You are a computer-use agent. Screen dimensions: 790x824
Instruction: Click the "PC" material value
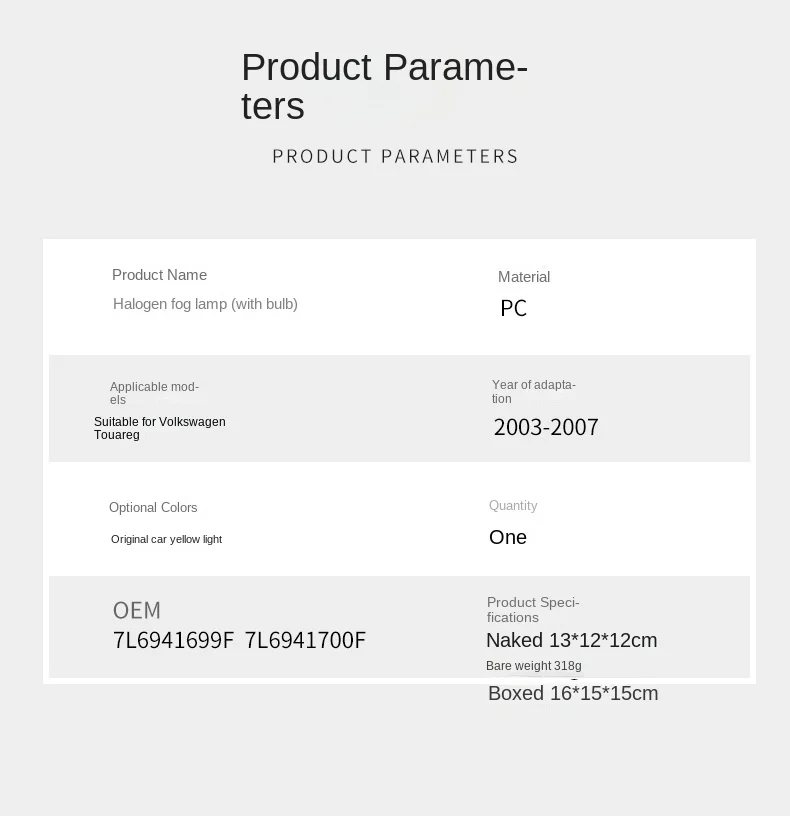pos(513,308)
